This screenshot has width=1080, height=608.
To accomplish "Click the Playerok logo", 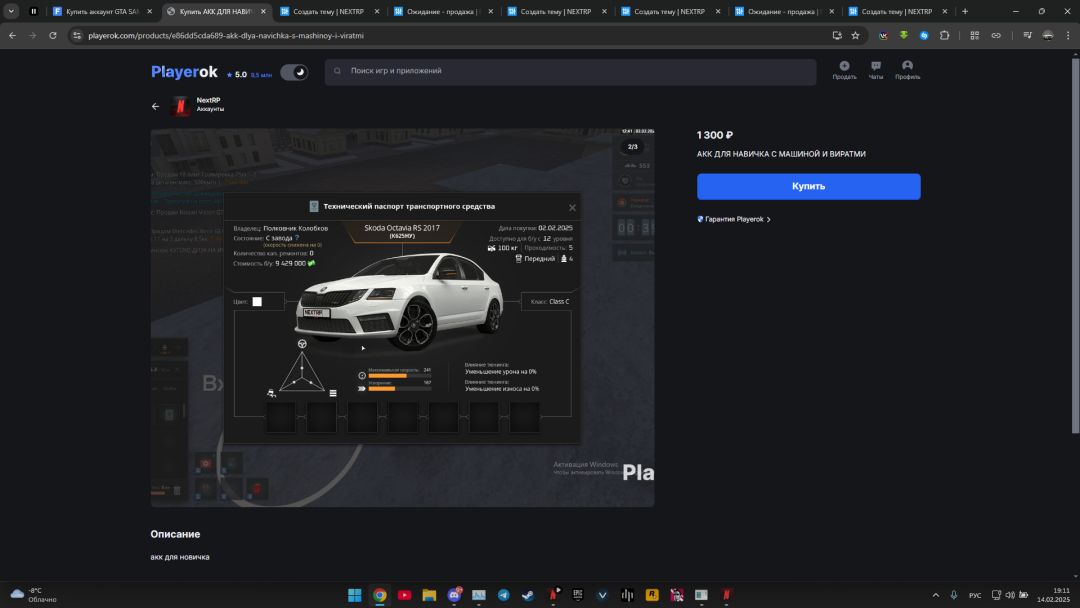I will click(x=184, y=72).
